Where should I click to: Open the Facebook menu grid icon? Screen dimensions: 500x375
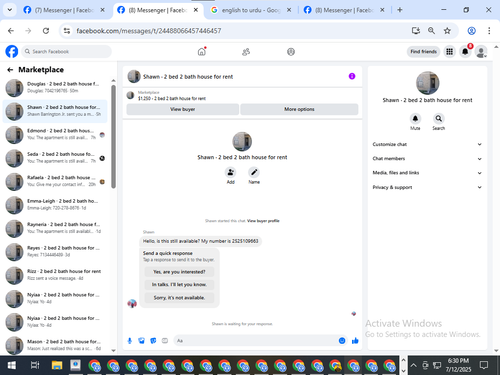[x=449, y=52]
